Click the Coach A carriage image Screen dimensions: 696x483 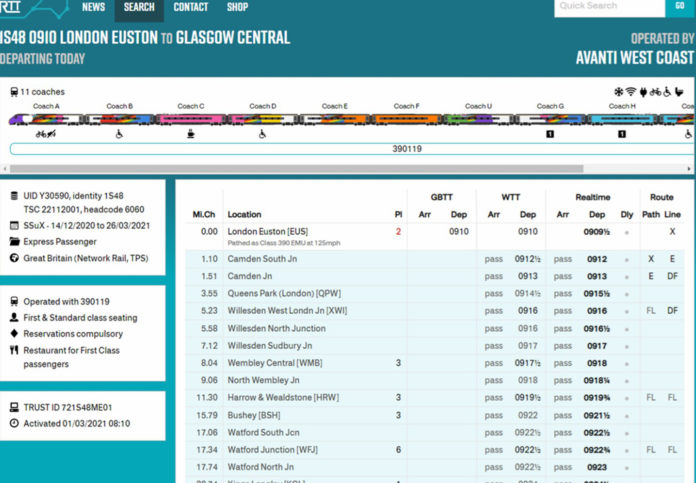point(46,119)
